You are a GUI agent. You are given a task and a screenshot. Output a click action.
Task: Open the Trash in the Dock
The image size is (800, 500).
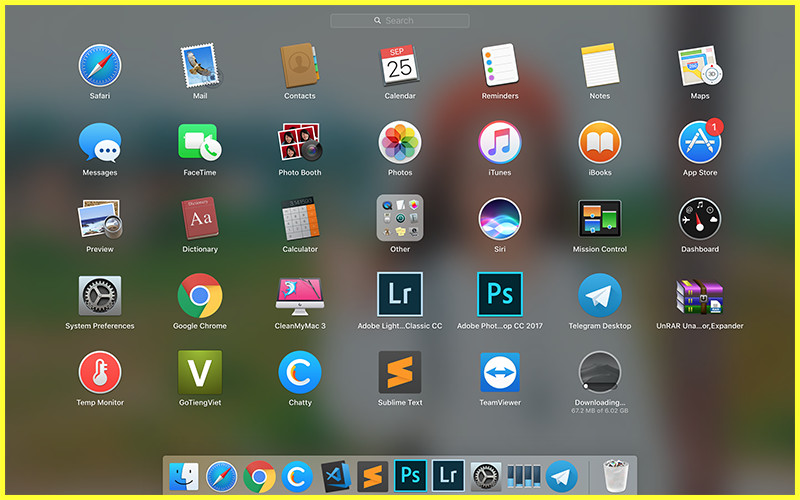615,476
